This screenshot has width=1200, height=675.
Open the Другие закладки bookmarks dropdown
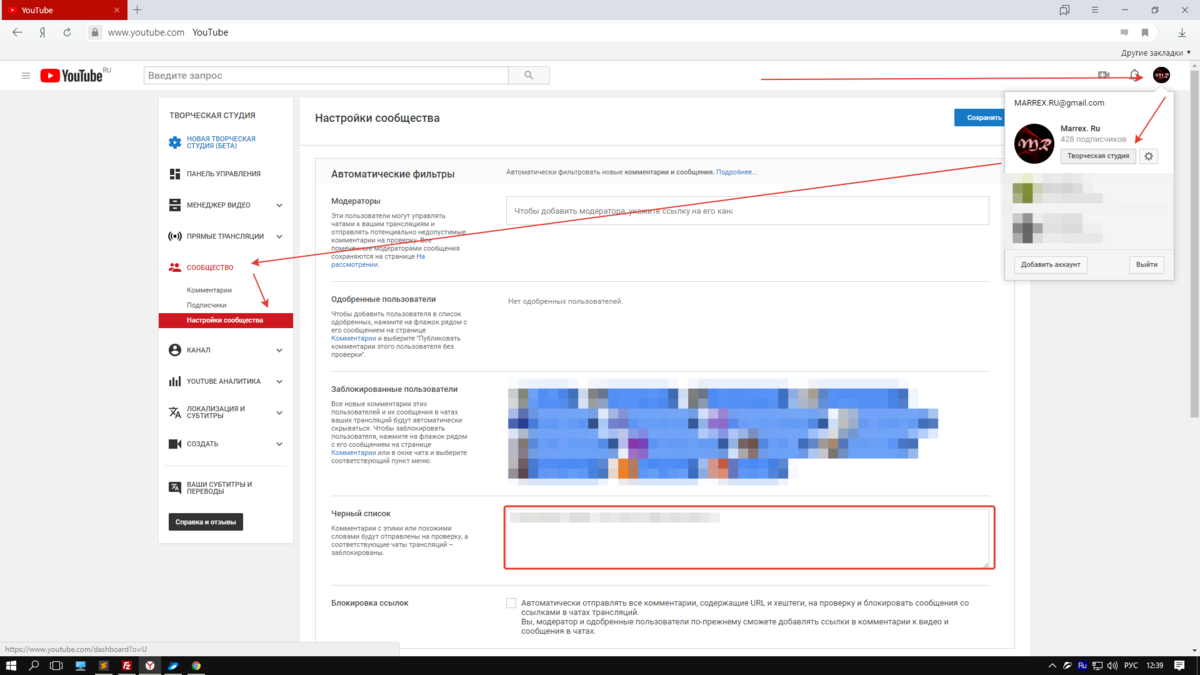pos(1157,51)
